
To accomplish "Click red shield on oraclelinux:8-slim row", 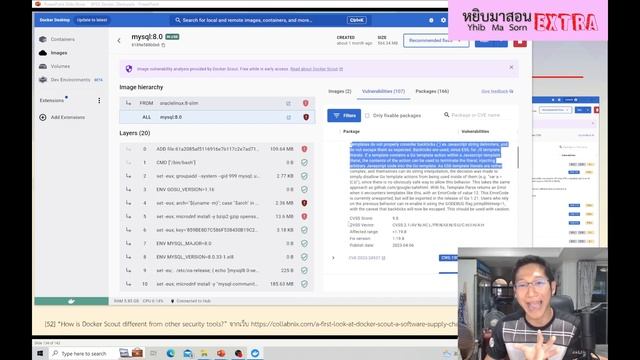I will tap(305, 103).
